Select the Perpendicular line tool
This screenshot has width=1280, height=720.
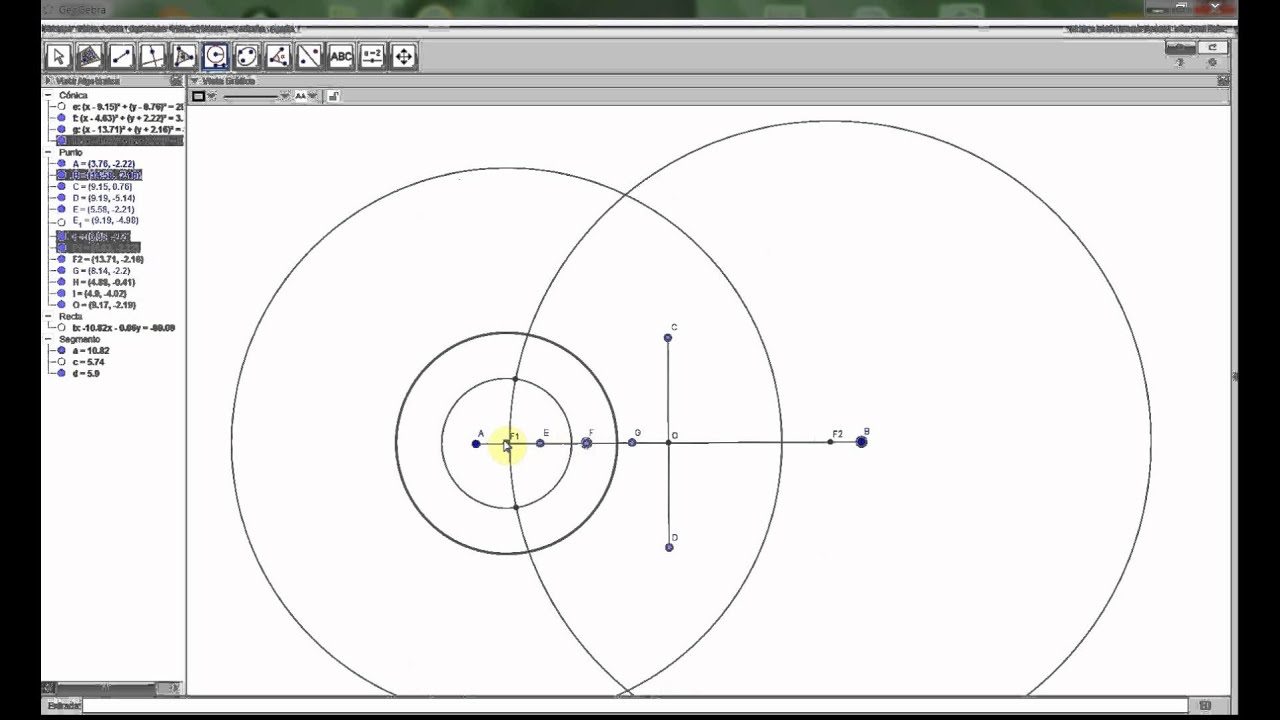[x=152, y=56]
